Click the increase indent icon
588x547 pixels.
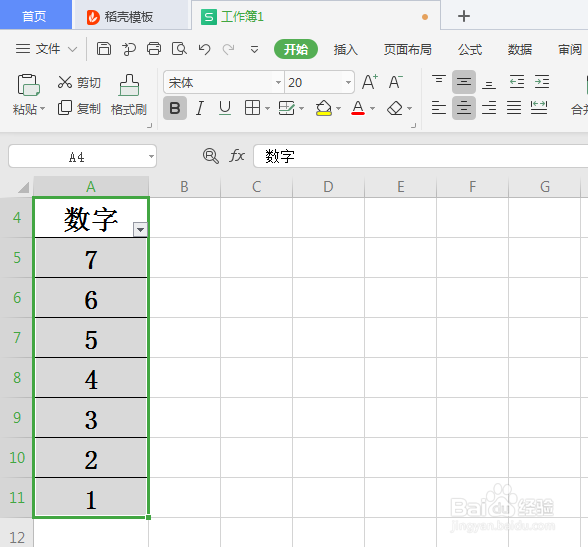pos(542,82)
